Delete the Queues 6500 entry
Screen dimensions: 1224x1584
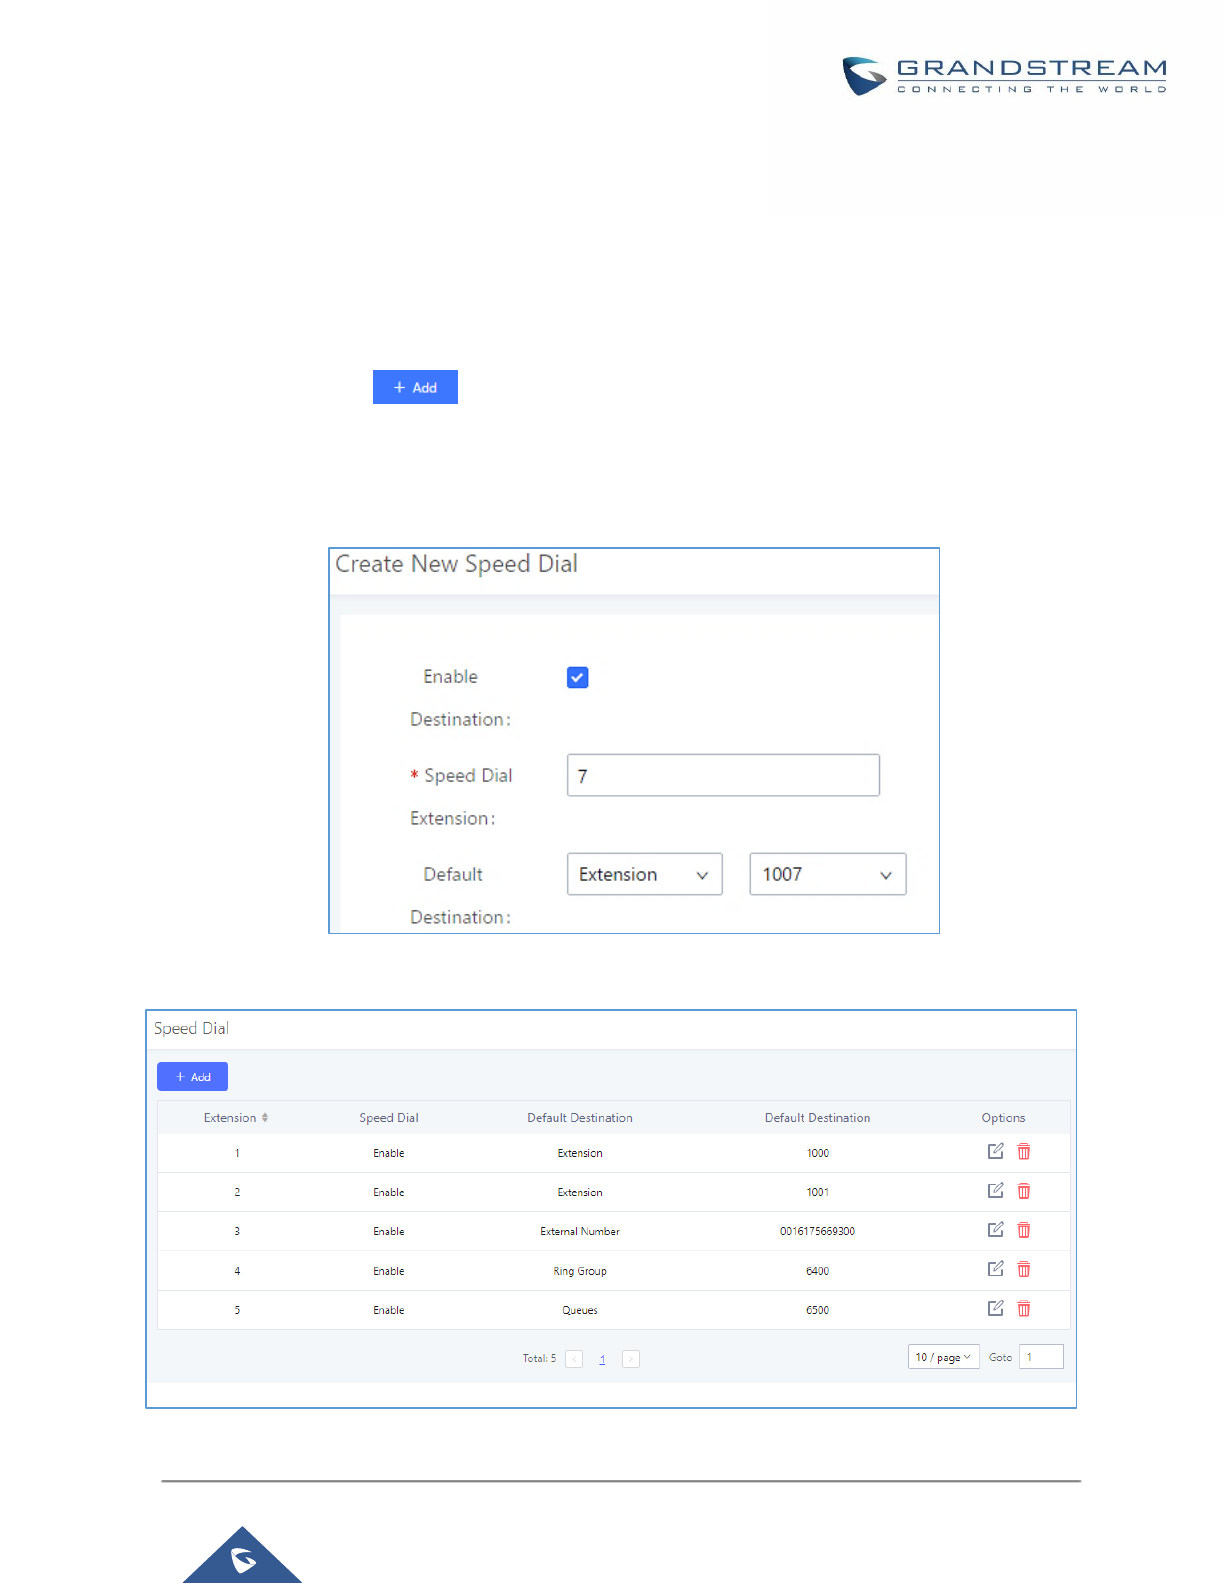click(1024, 1308)
